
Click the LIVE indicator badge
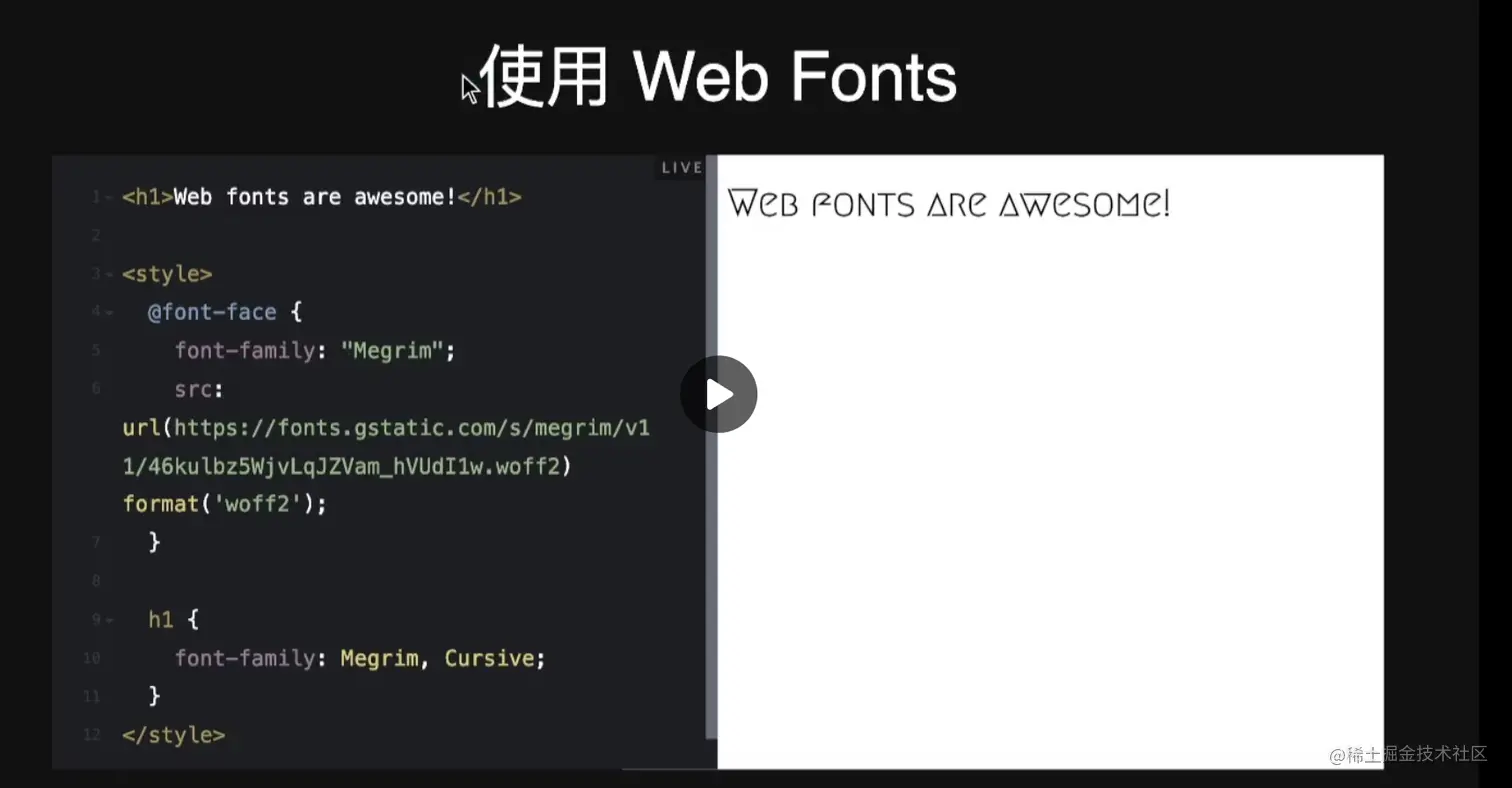click(x=682, y=167)
